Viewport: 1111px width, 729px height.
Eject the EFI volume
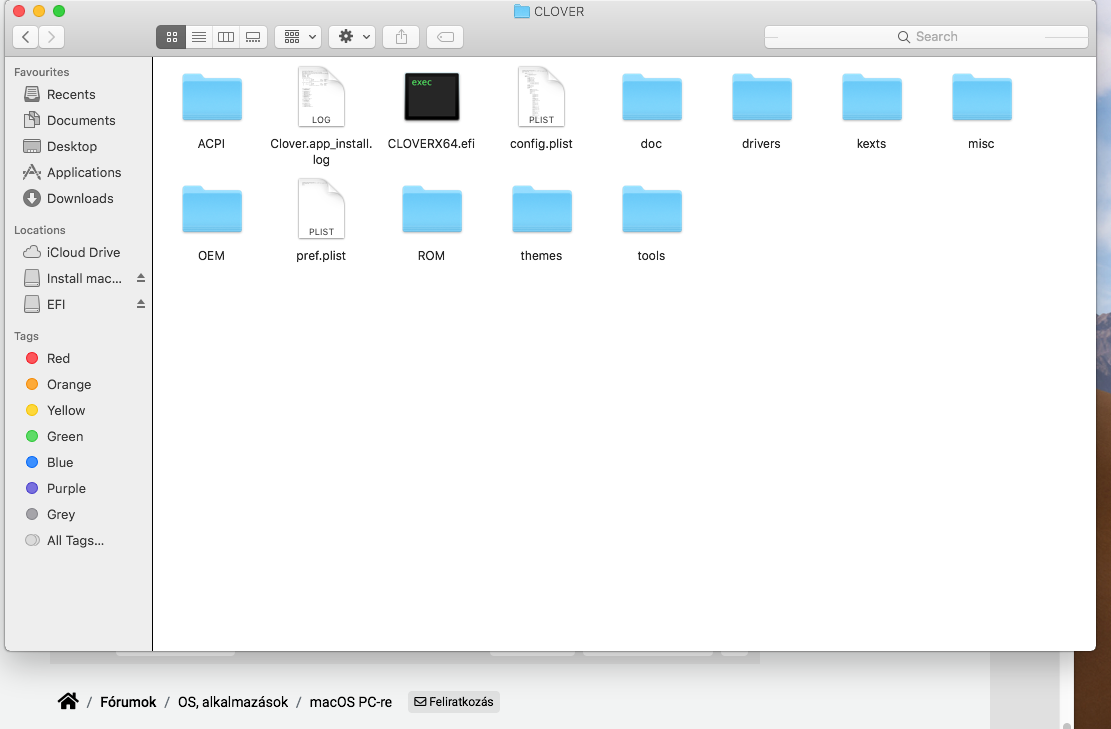pos(141,304)
